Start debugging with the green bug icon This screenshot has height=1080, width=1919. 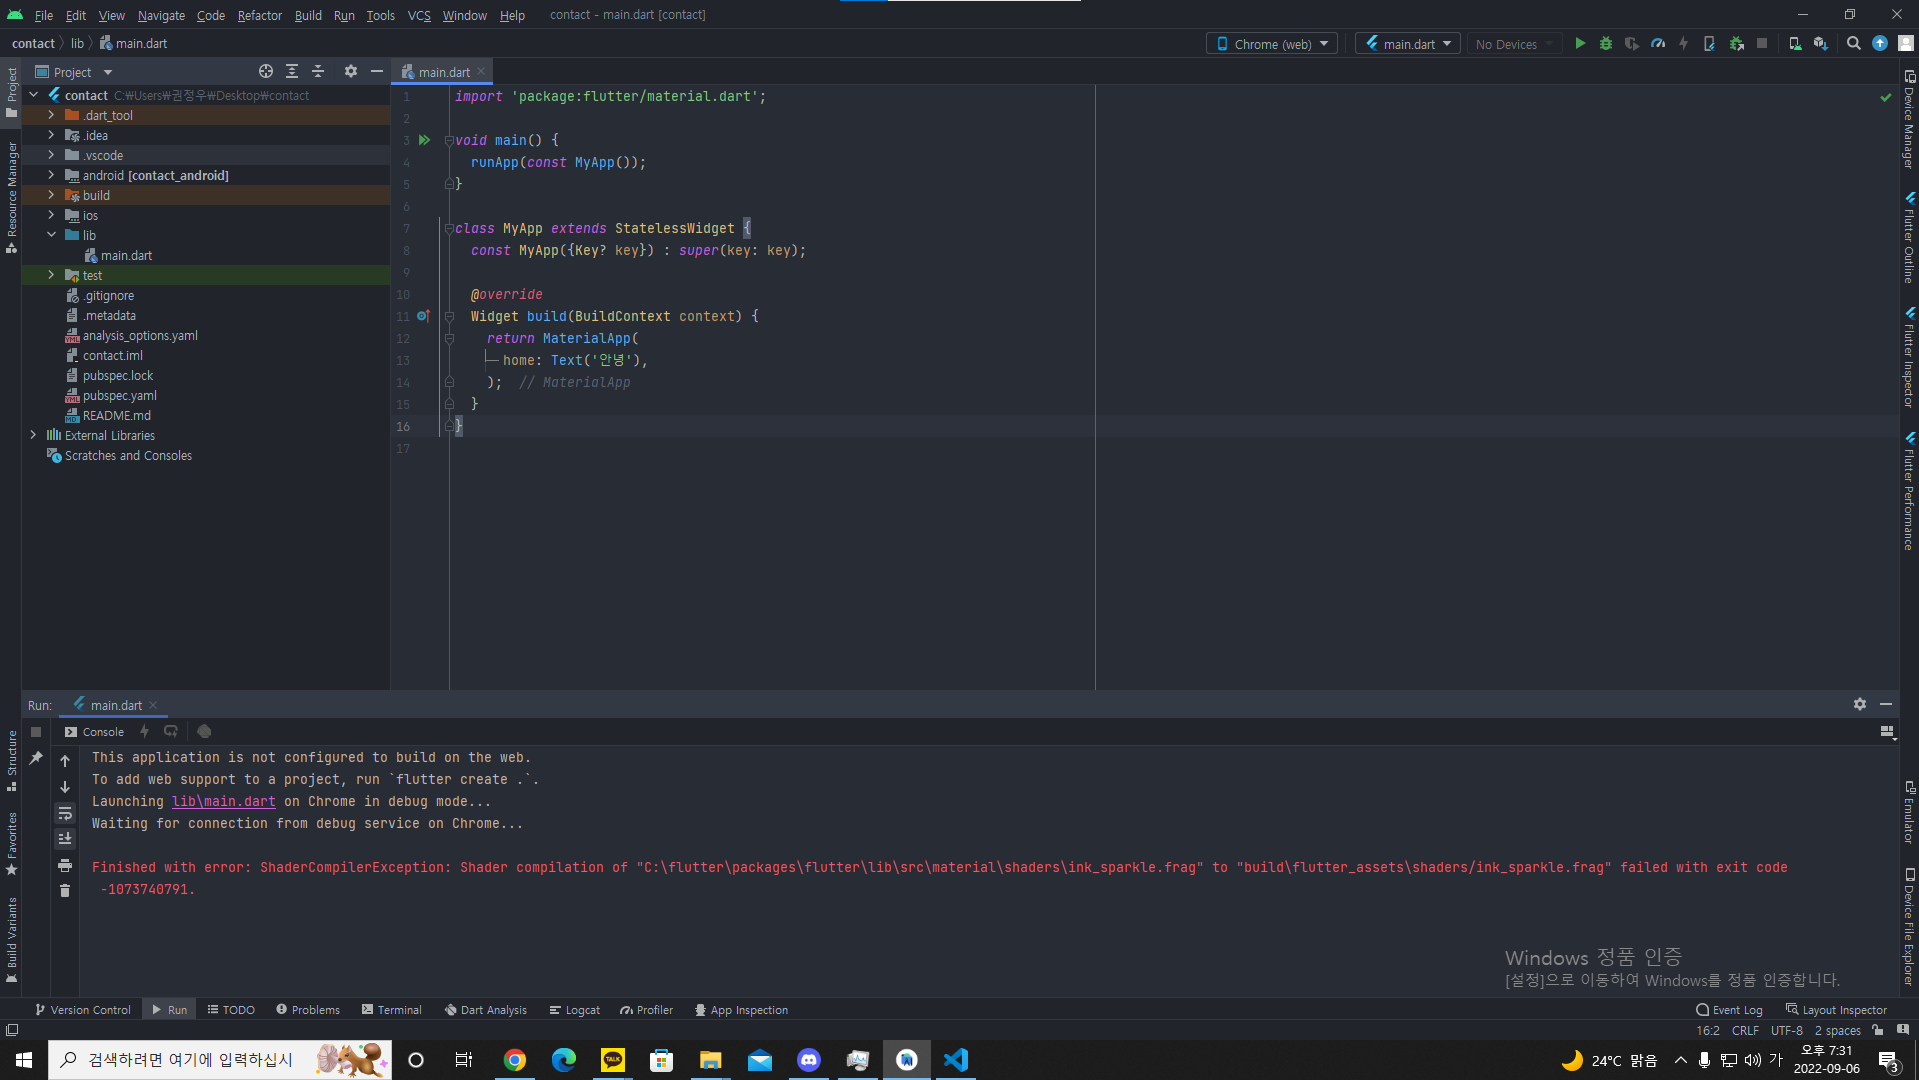(x=1606, y=44)
